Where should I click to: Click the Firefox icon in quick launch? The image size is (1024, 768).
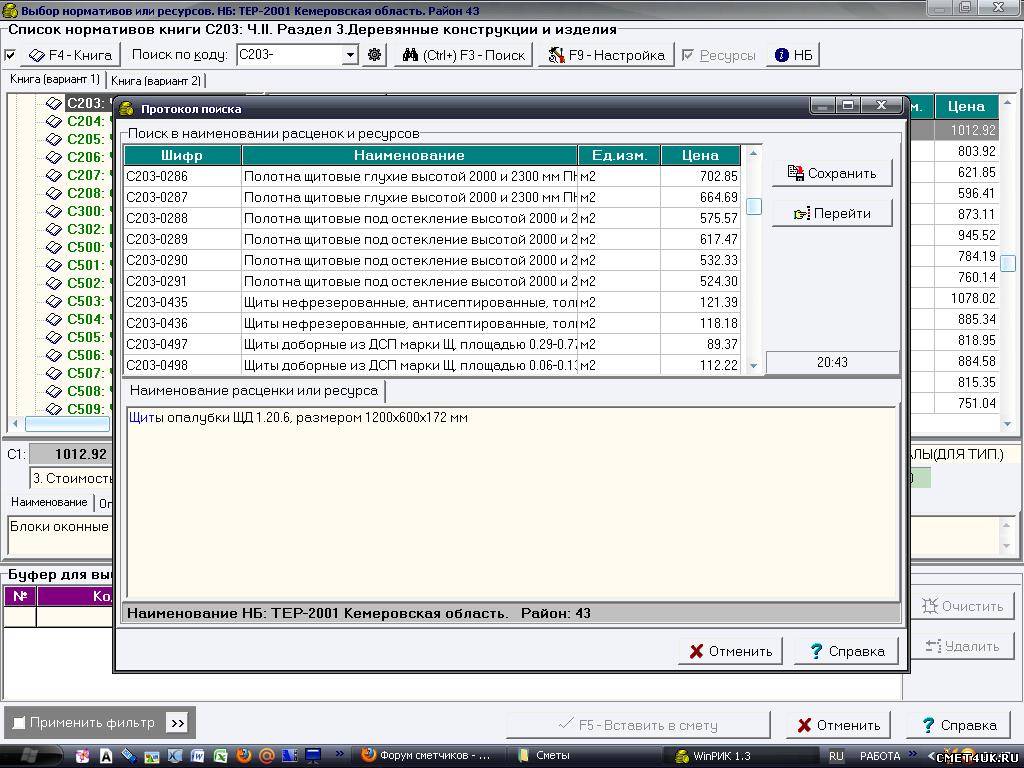(244, 756)
